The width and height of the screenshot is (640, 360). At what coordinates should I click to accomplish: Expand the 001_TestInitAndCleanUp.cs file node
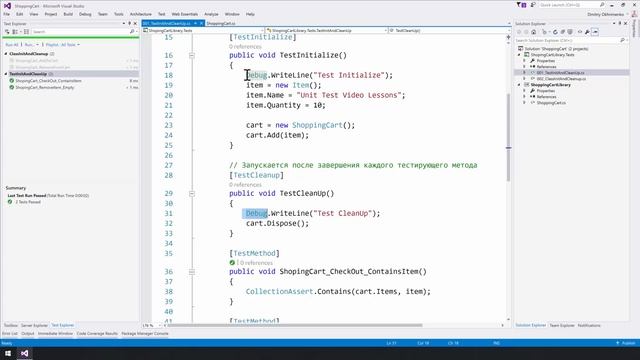pos(524,73)
